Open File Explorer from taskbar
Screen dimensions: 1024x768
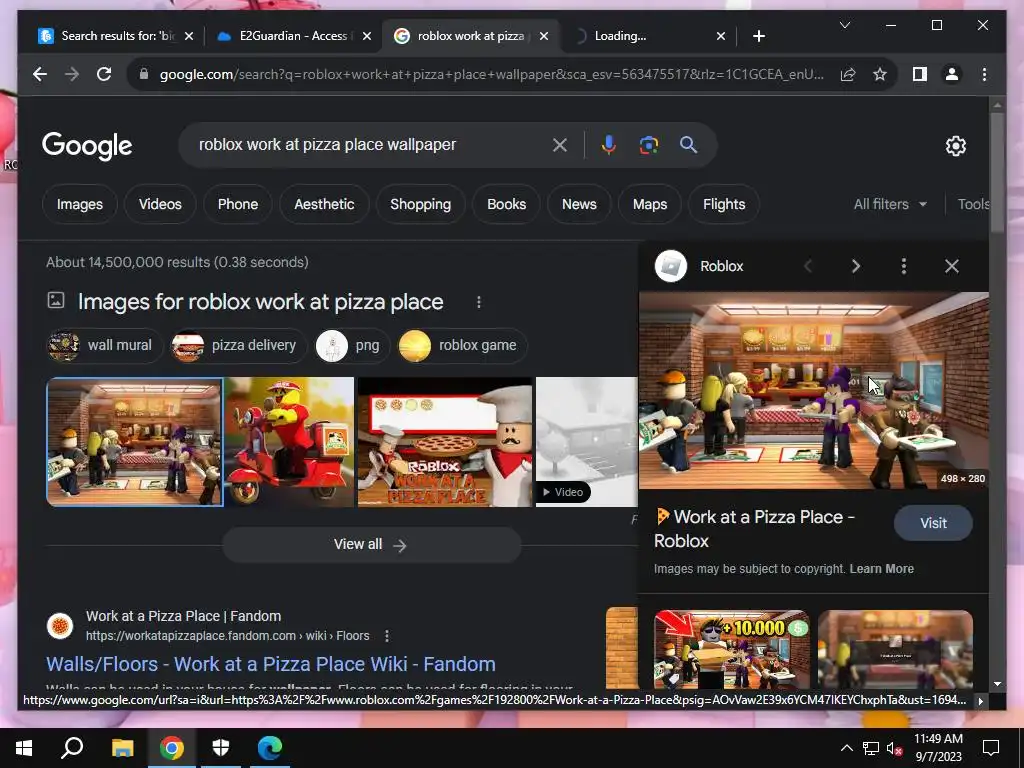123,748
